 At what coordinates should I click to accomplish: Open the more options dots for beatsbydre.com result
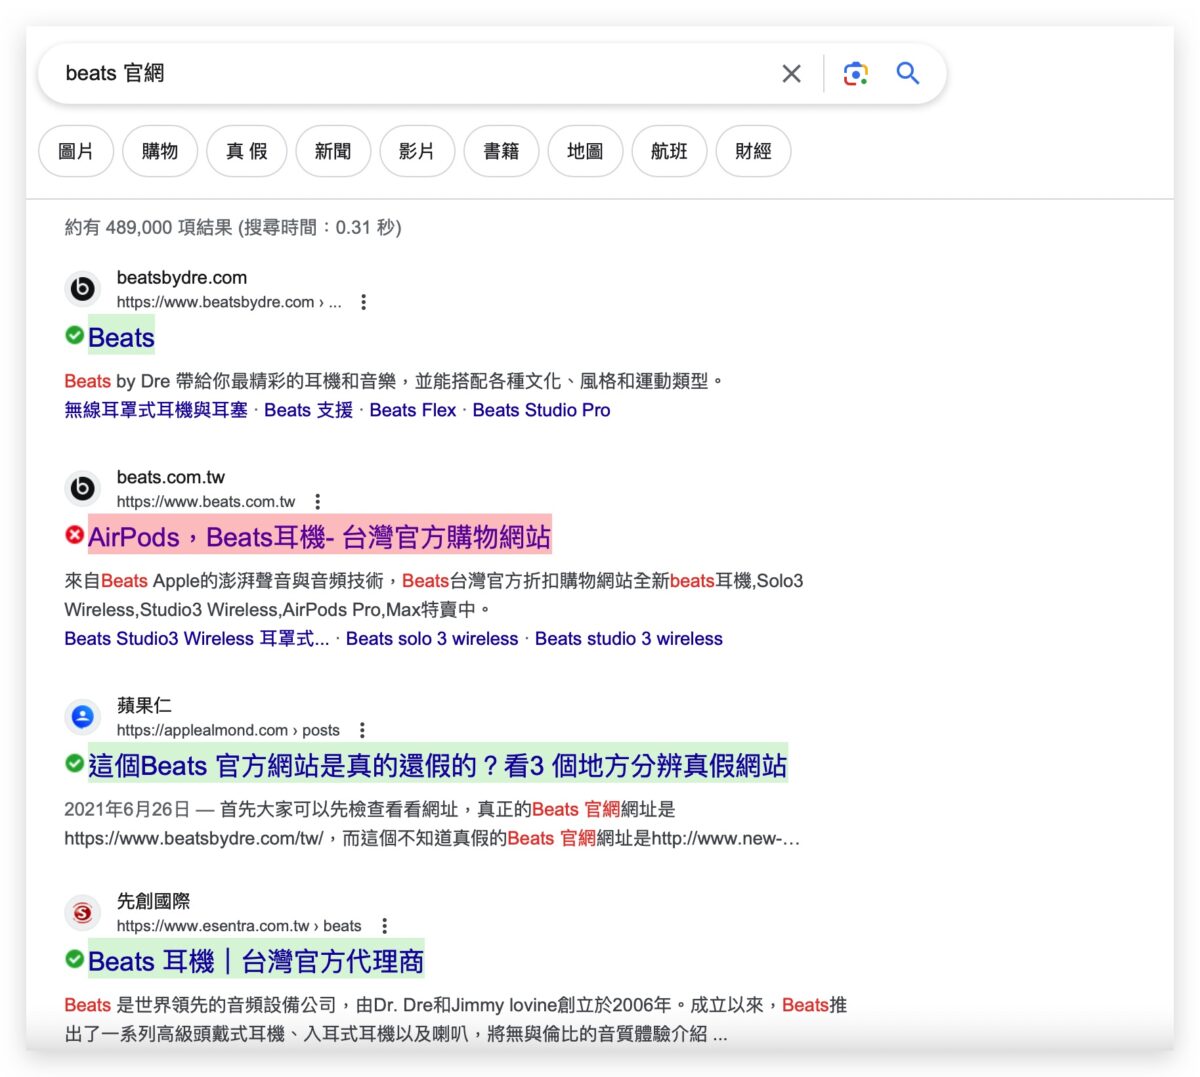tap(363, 302)
